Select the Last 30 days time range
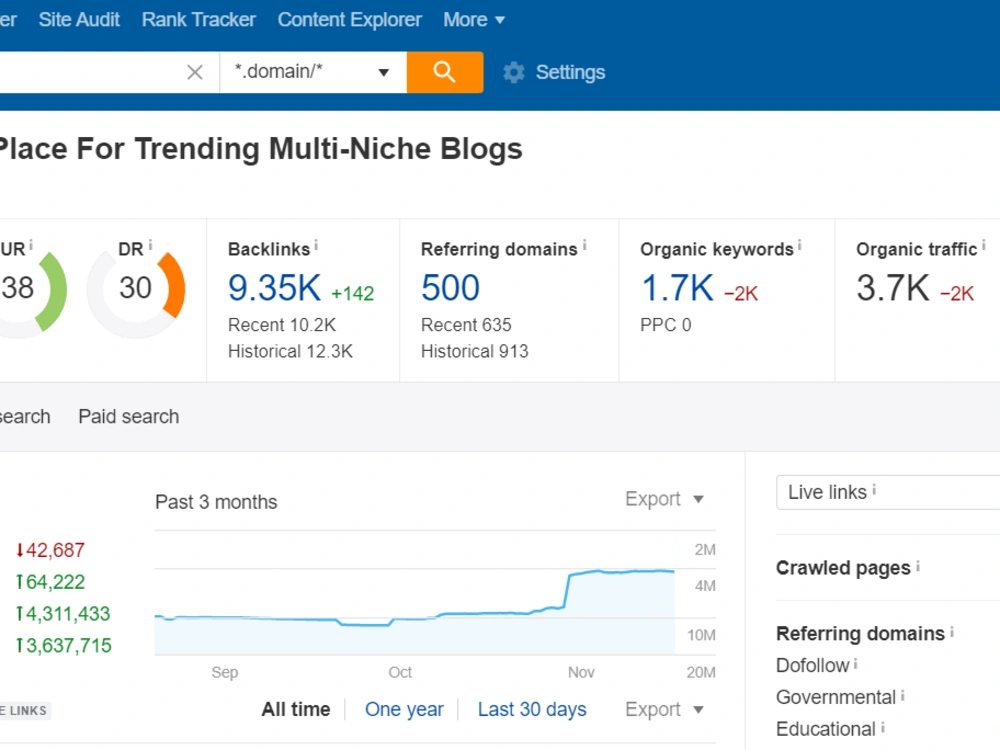This screenshot has height=750, width=1000. [532, 709]
